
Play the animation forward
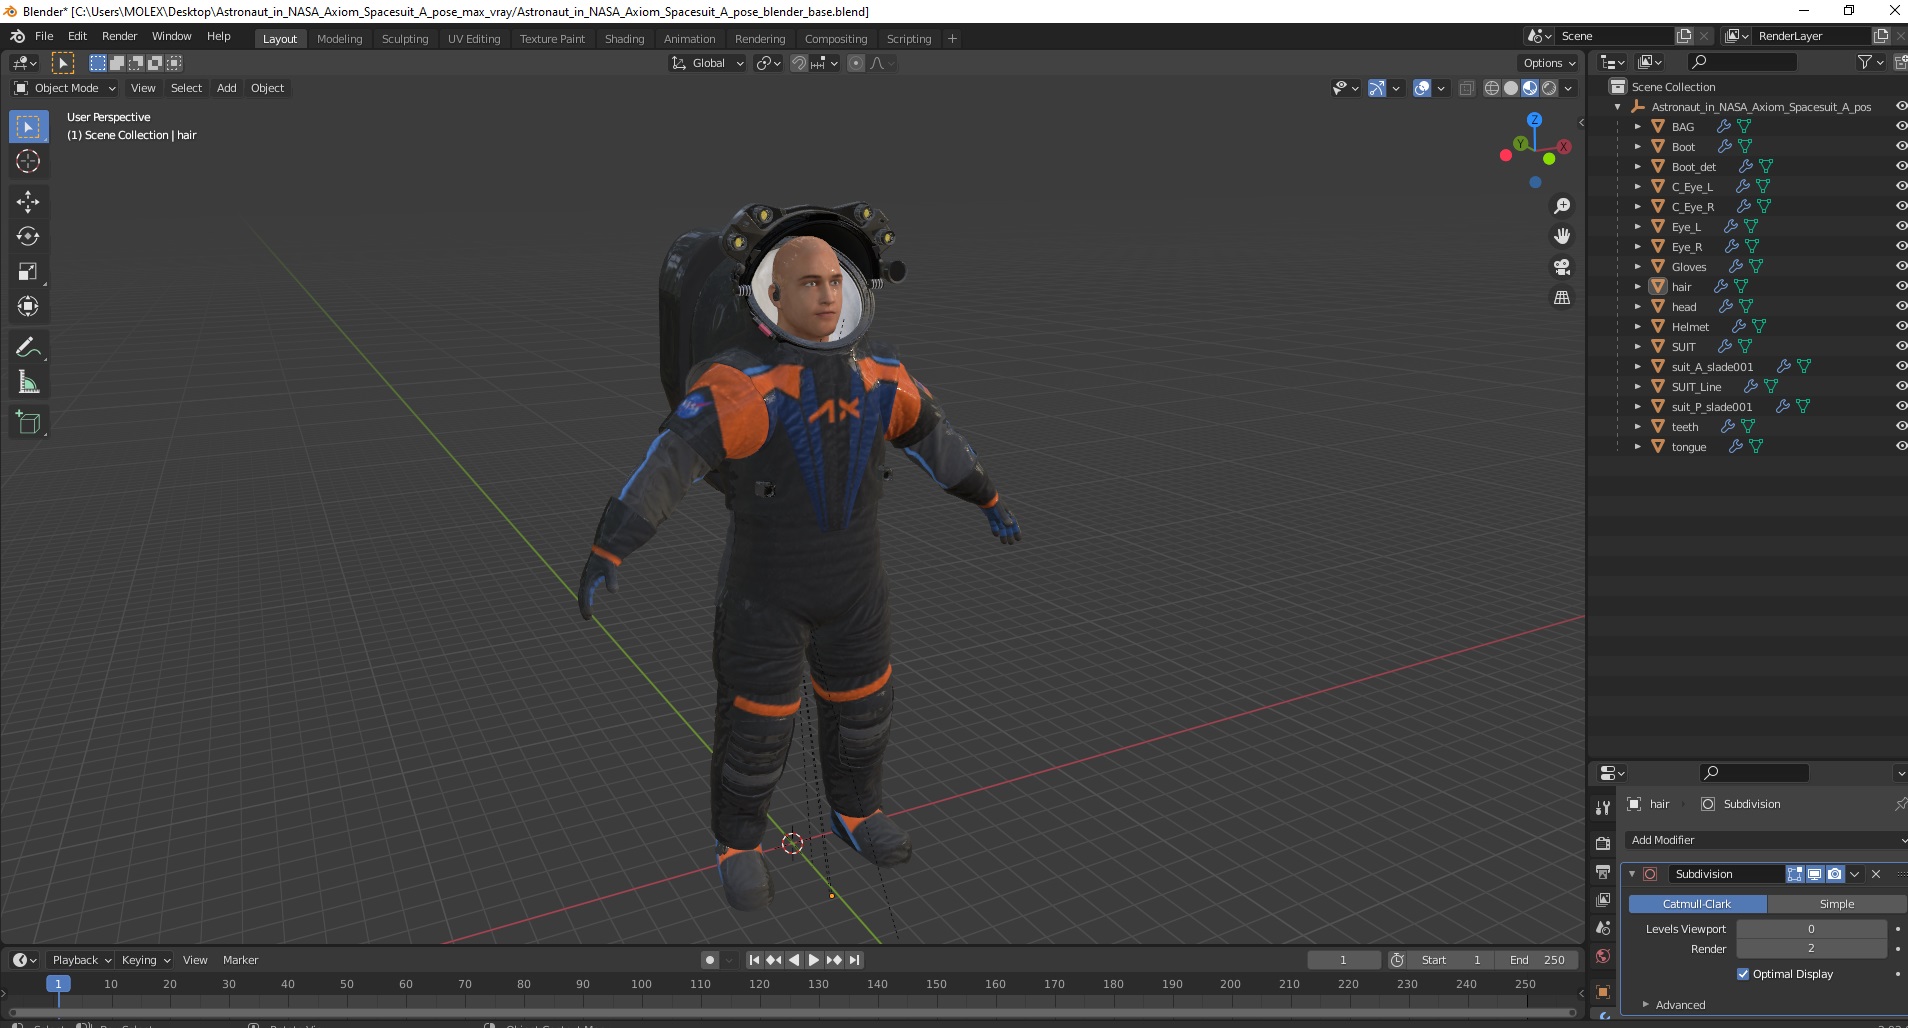click(x=814, y=960)
